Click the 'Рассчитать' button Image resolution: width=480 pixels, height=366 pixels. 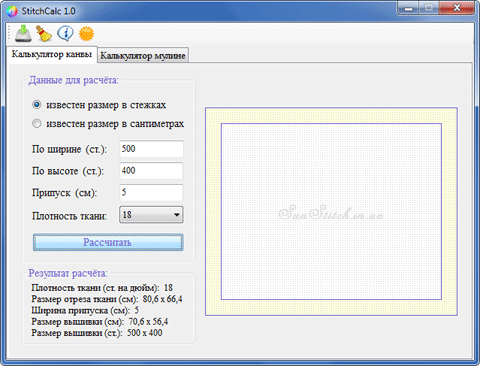(108, 242)
